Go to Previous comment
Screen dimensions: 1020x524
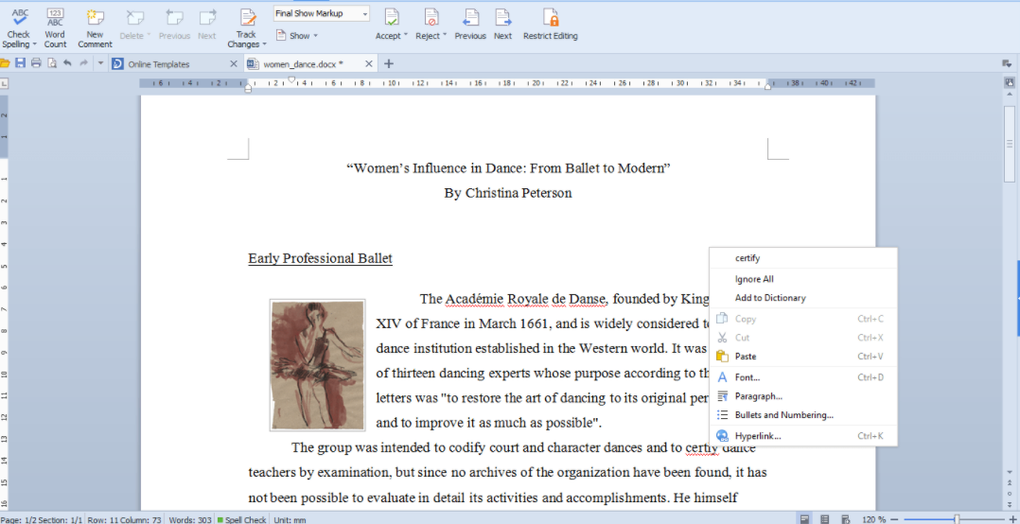tap(174, 25)
